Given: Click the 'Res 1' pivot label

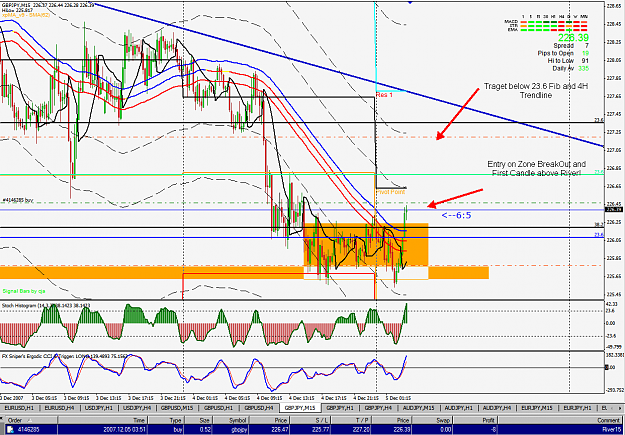Looking at the screenshot, I should 384,95.
